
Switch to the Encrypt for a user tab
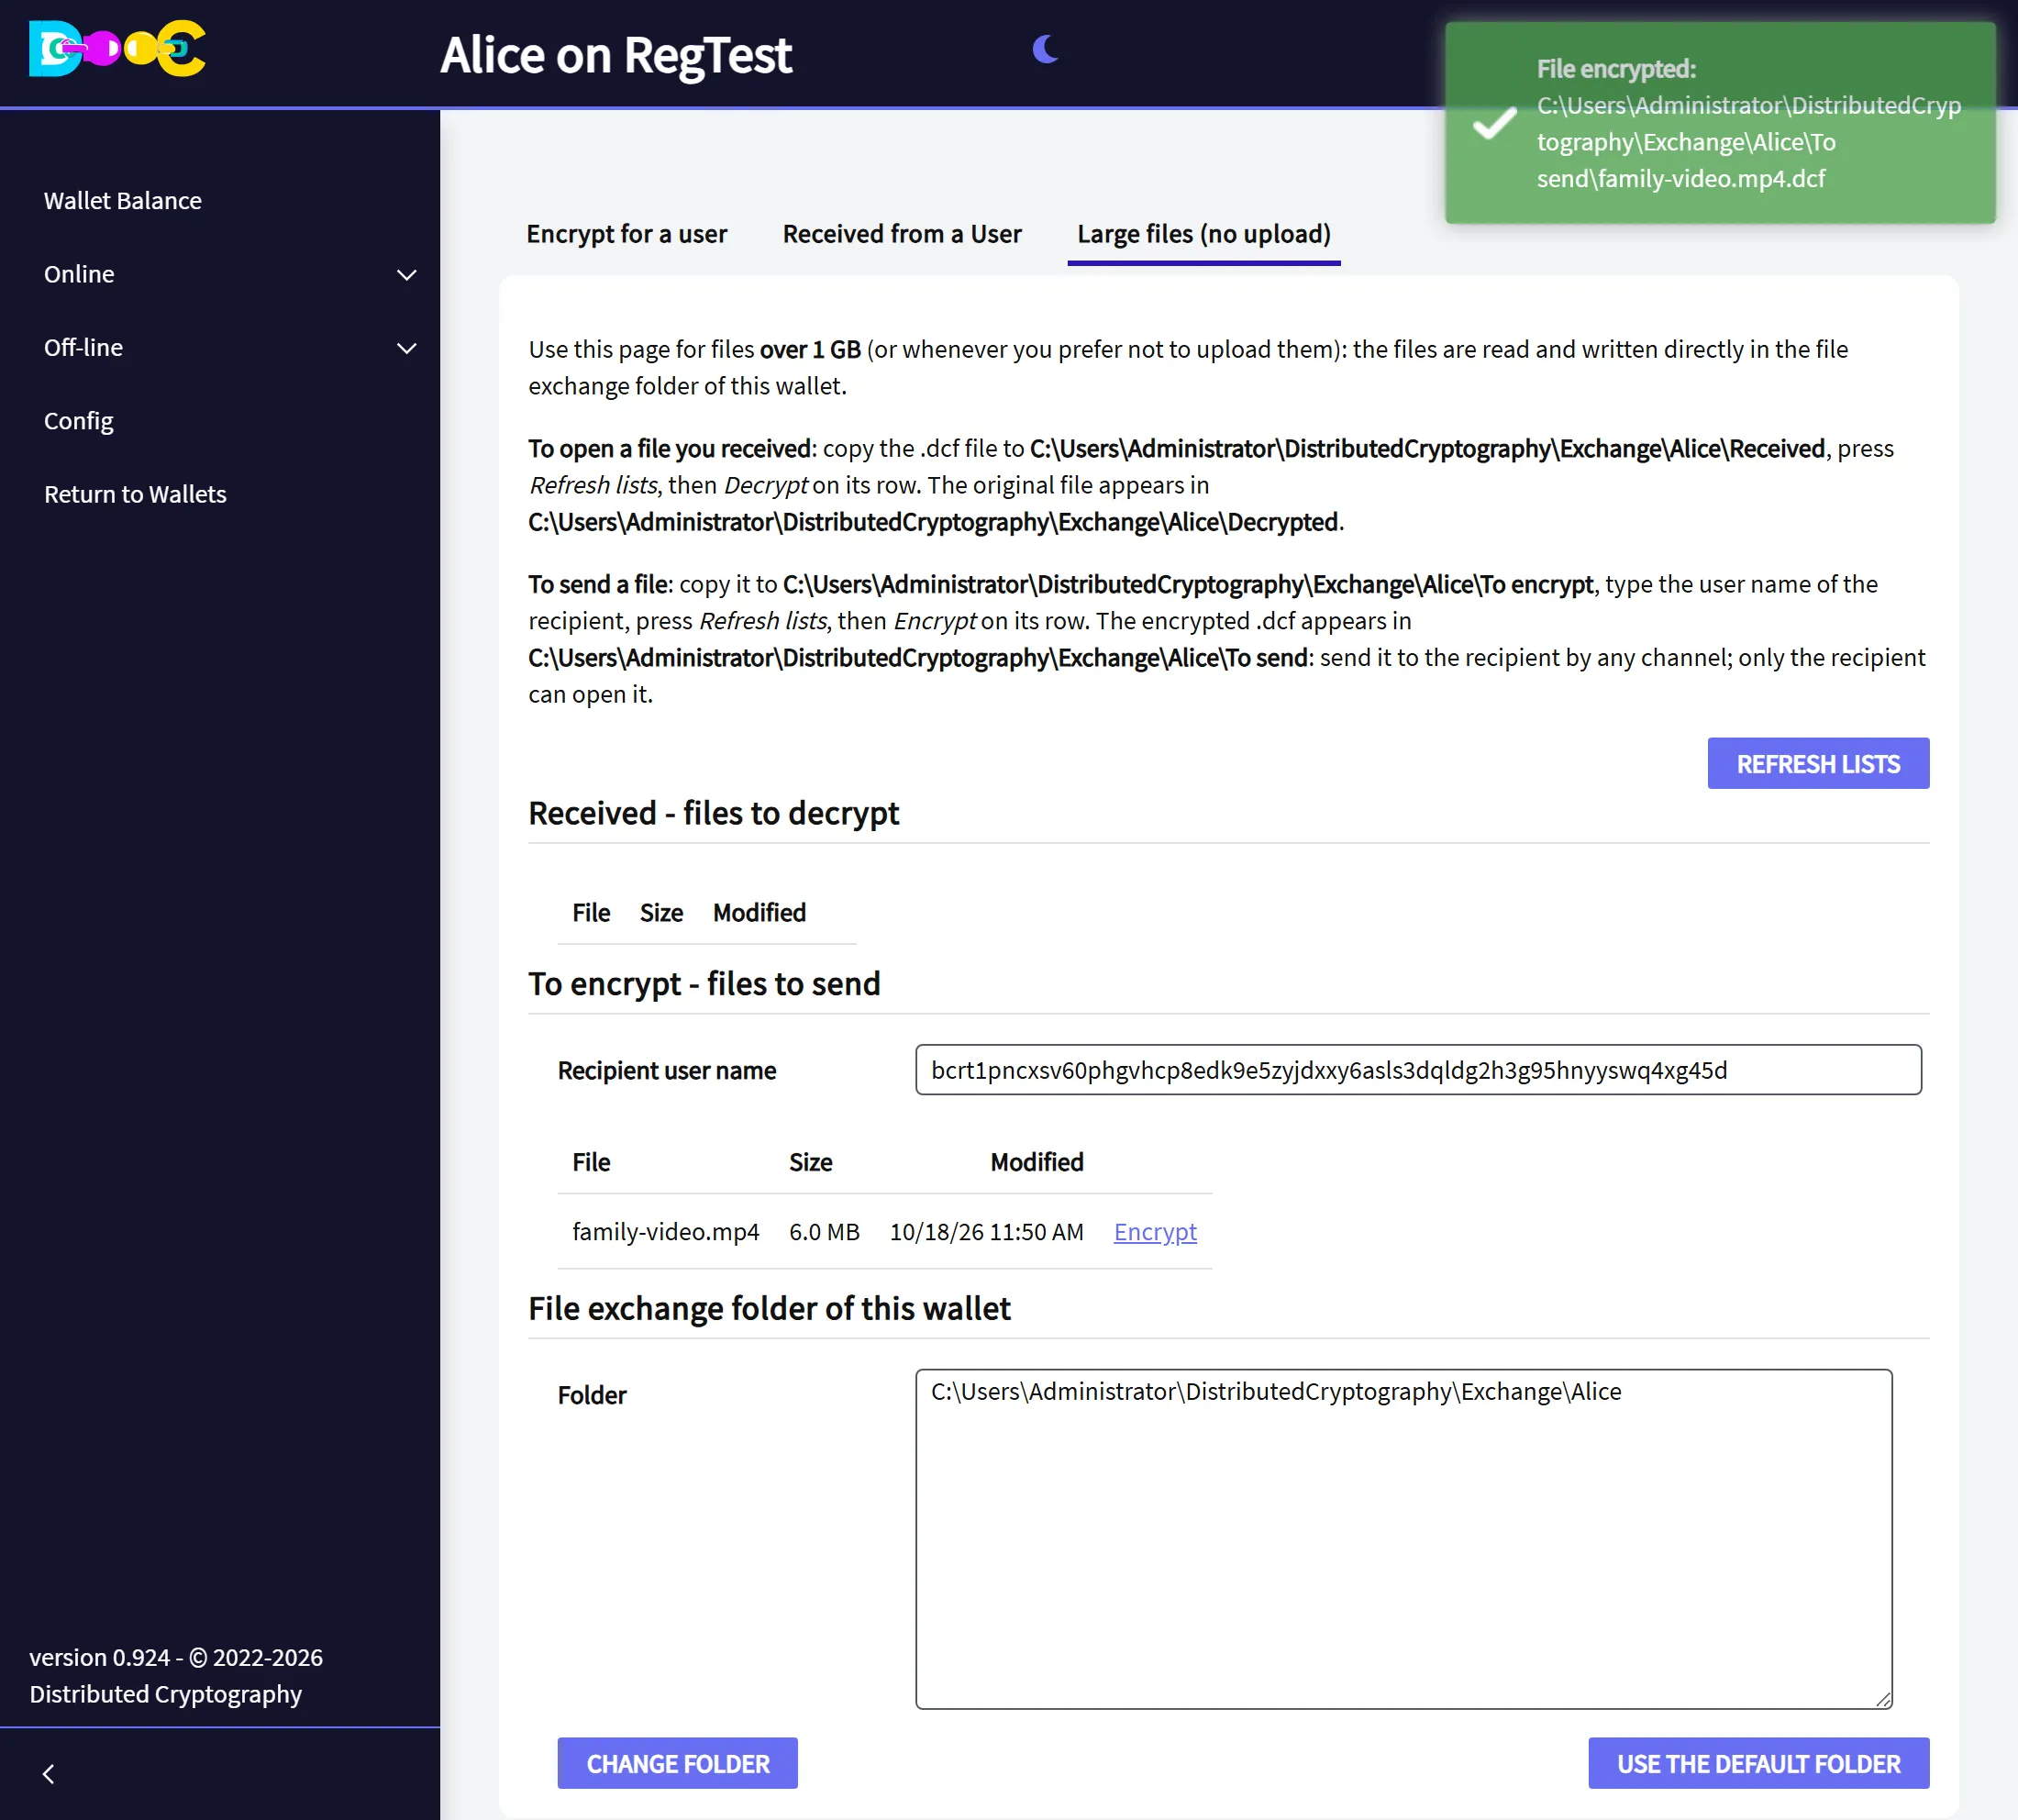pyautogui.click(x=626, y=234)
